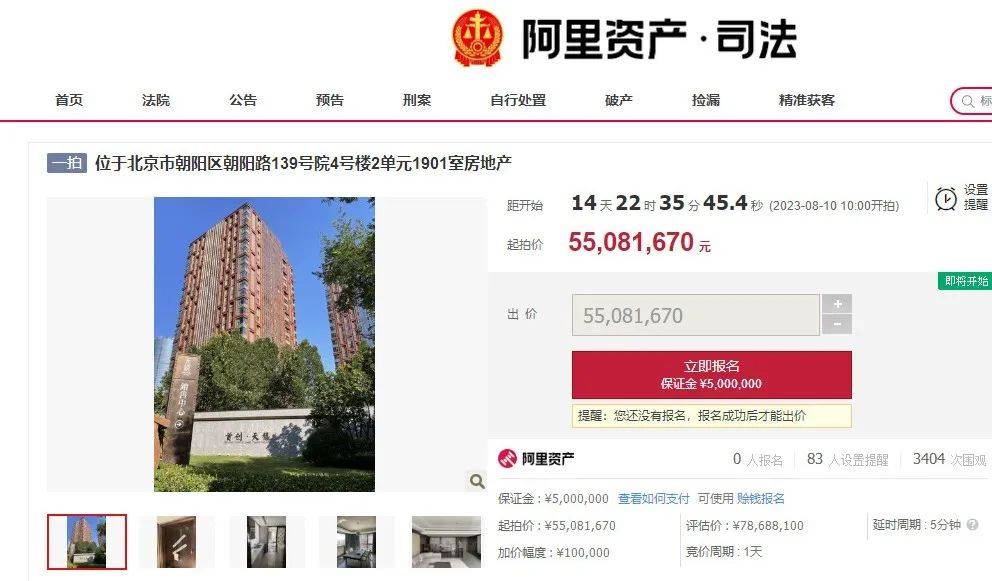Screen dimensions: 992x581
Task: Decrease bid with the minus button
Action: coord(836,324)
